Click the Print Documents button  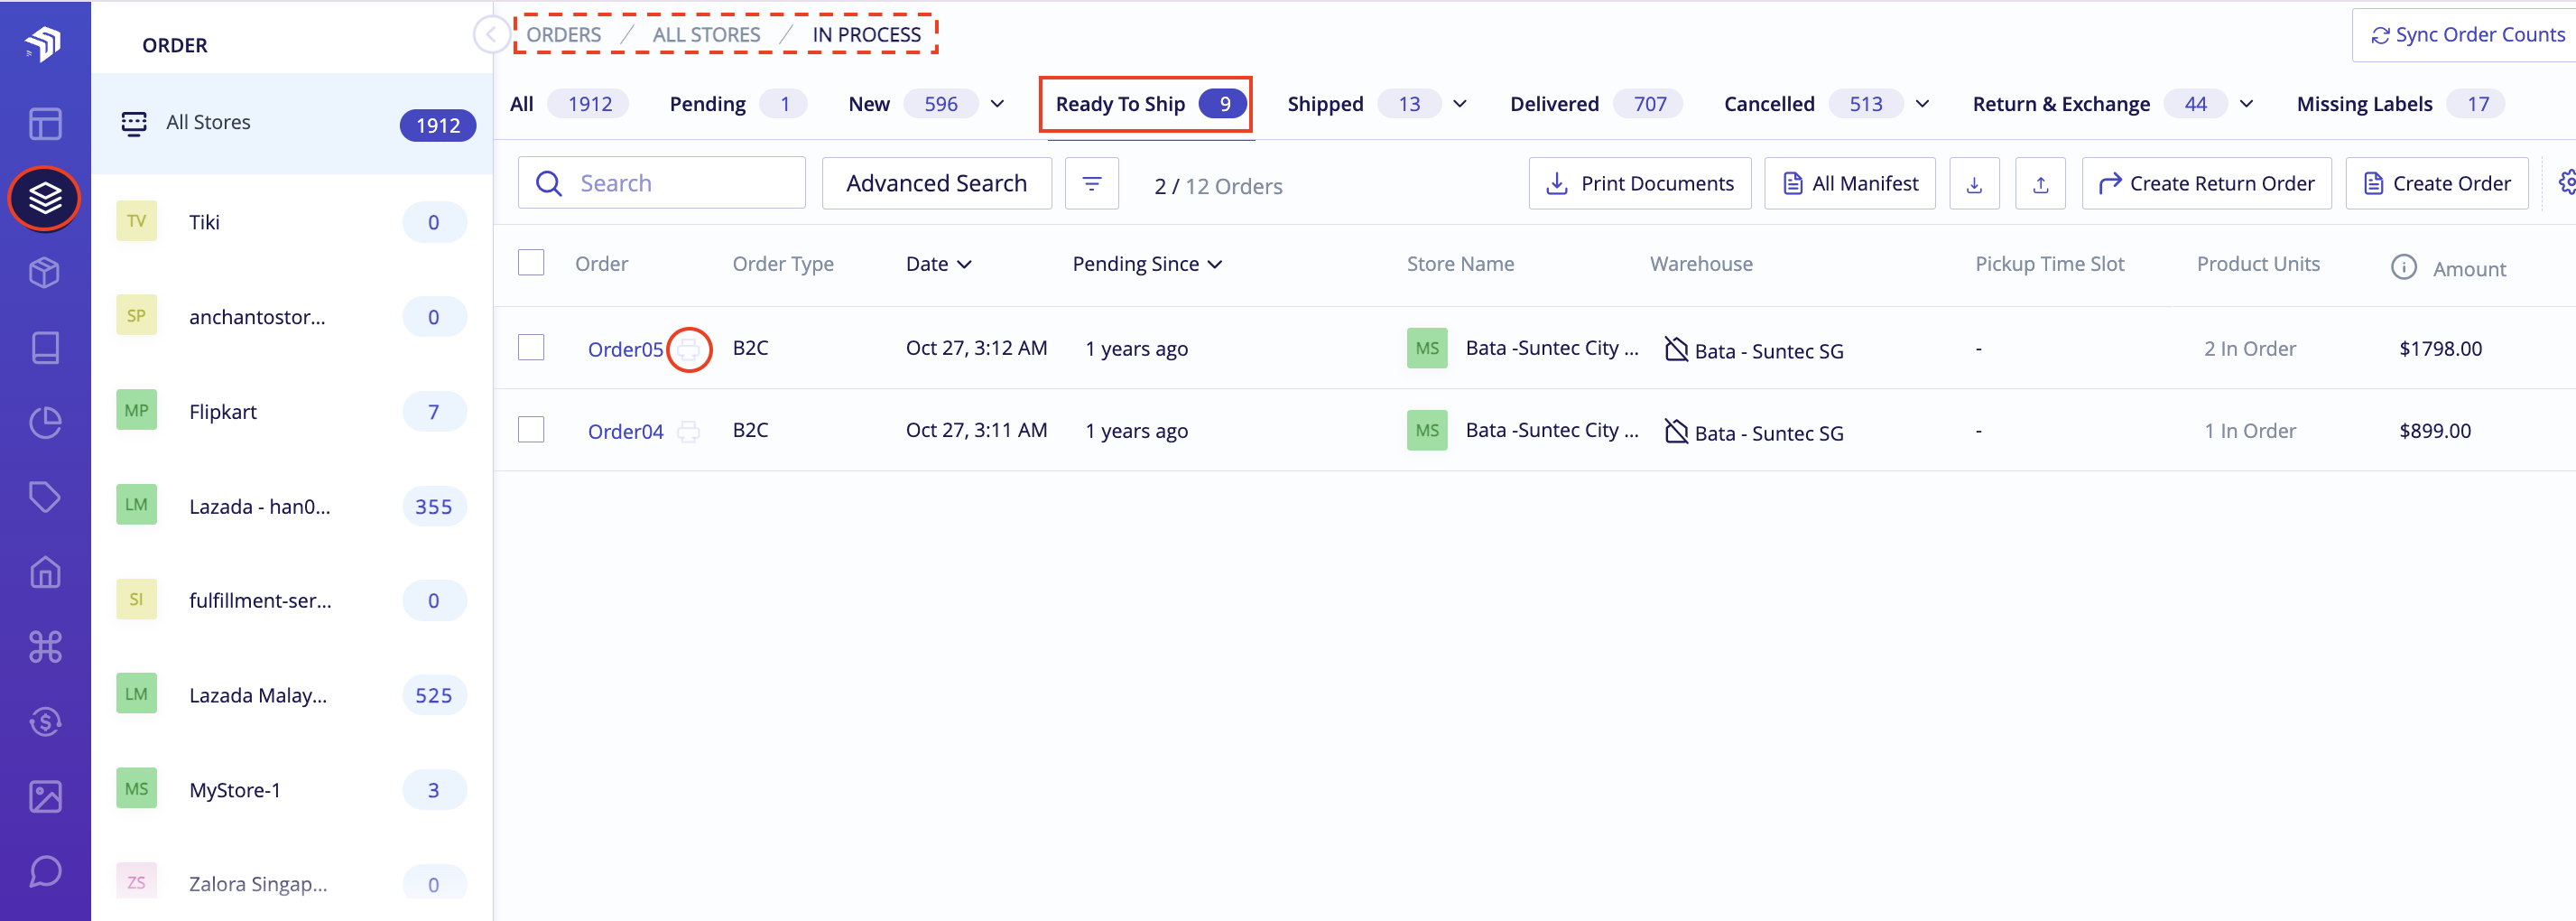(x=1639, y=184)
